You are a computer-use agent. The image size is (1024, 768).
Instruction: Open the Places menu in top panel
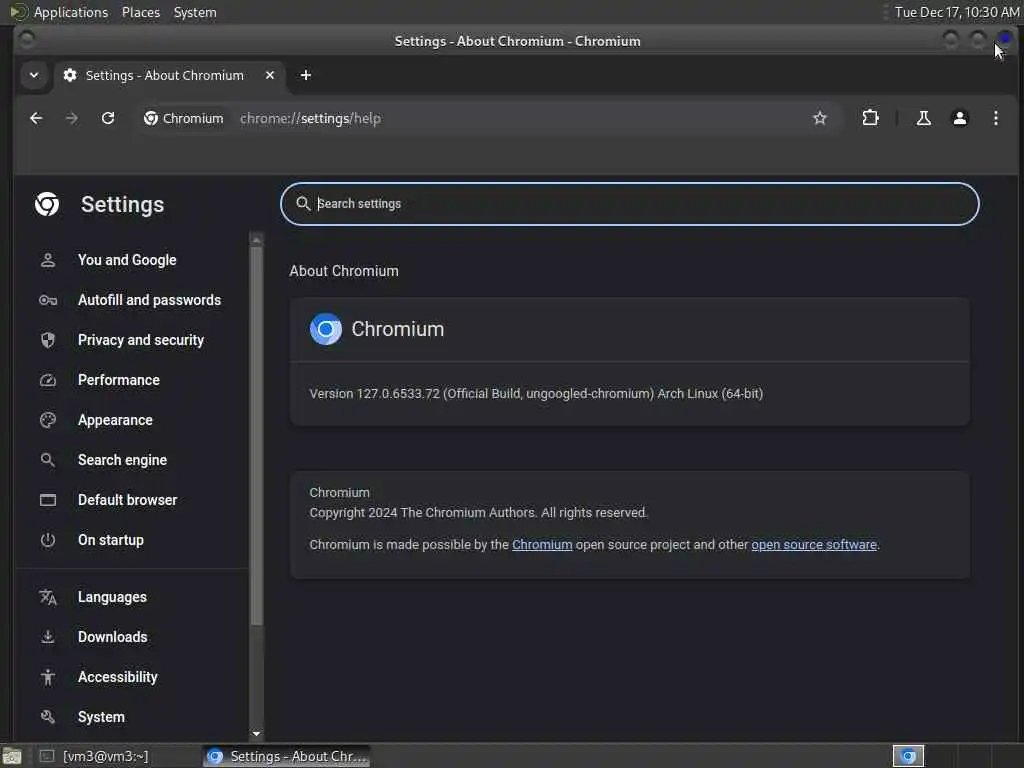(140, 12)
